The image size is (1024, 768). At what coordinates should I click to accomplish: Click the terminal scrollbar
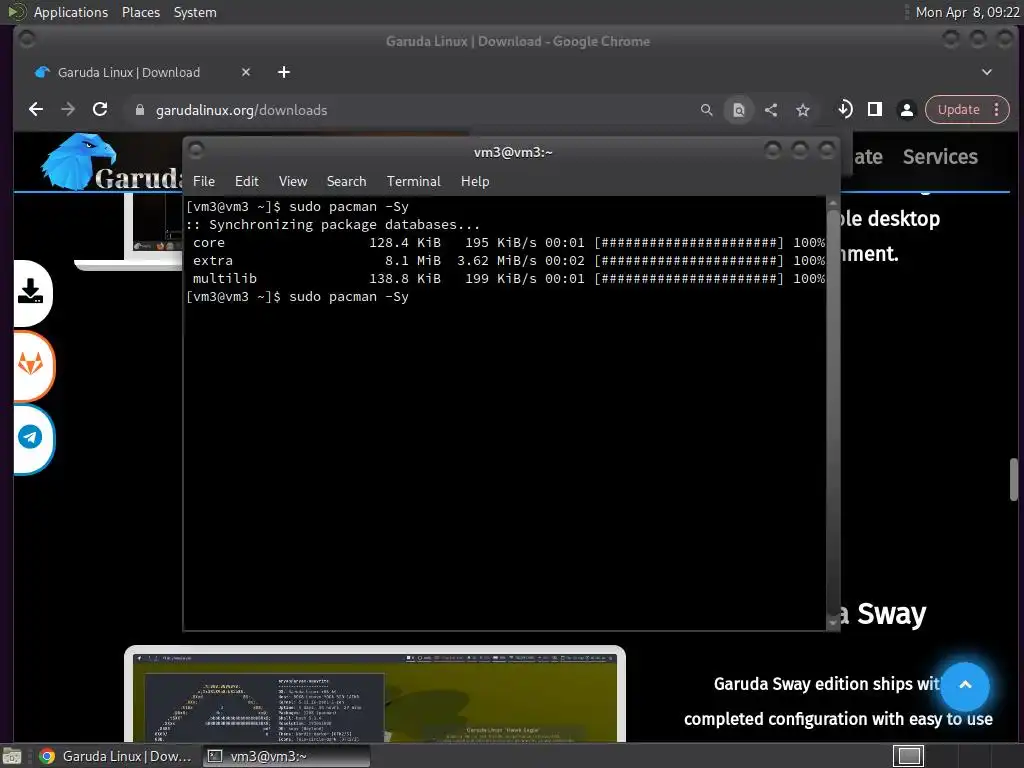(833, 412)
